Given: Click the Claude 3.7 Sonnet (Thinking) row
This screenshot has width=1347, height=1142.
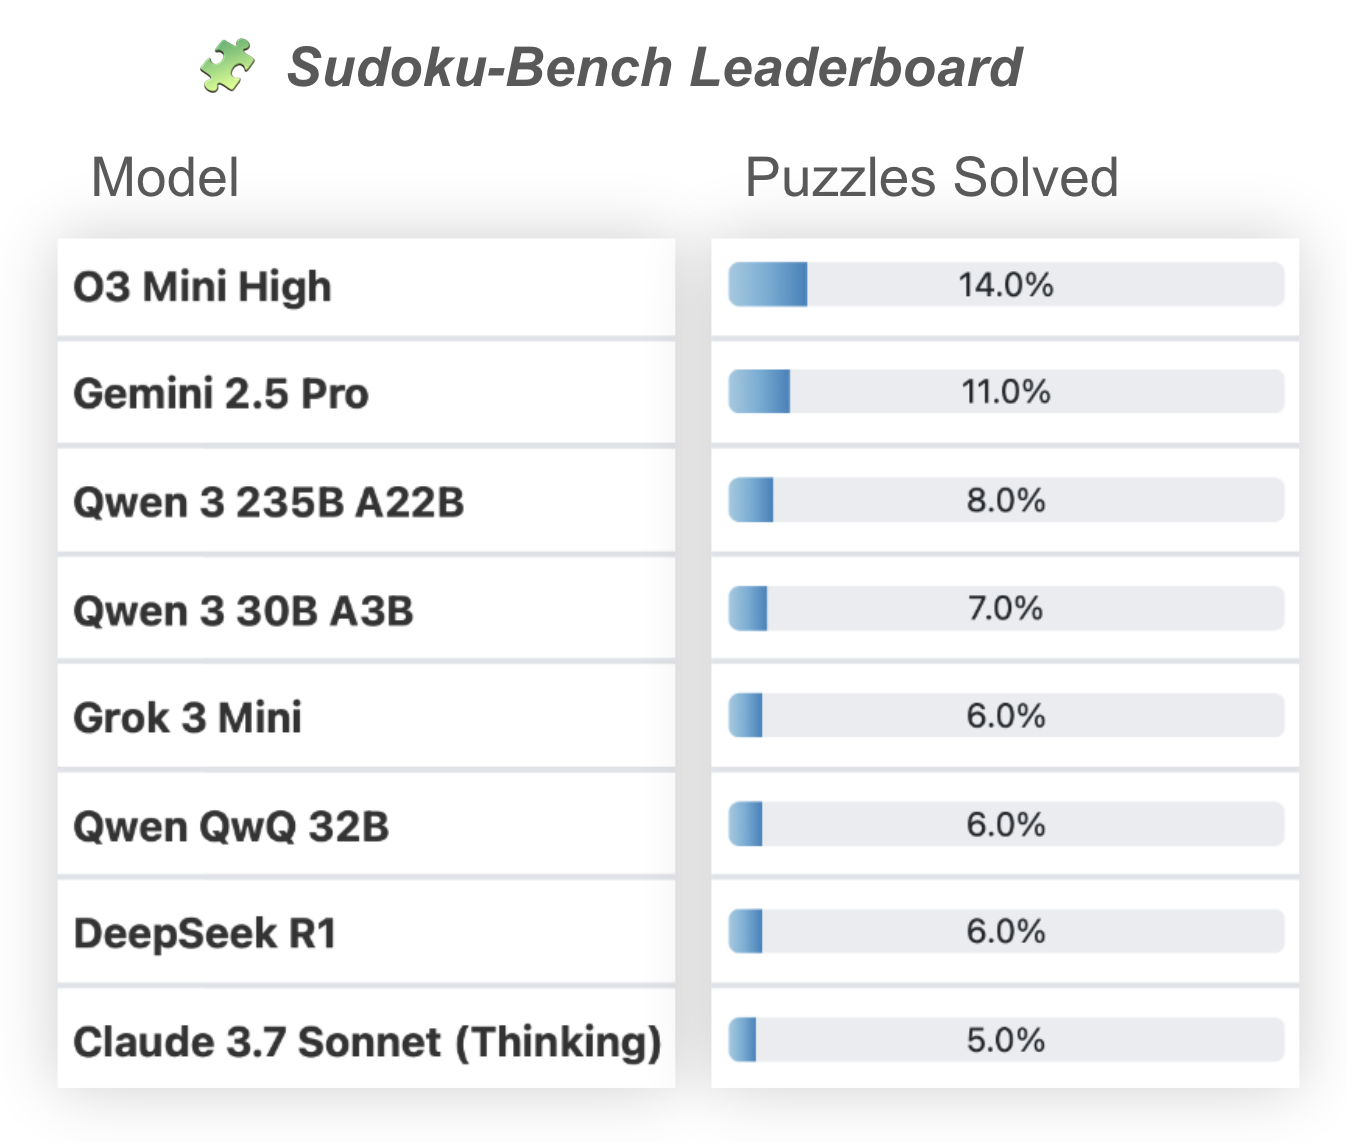Looking at the screenshot, I should click(x=366, y=1041).
